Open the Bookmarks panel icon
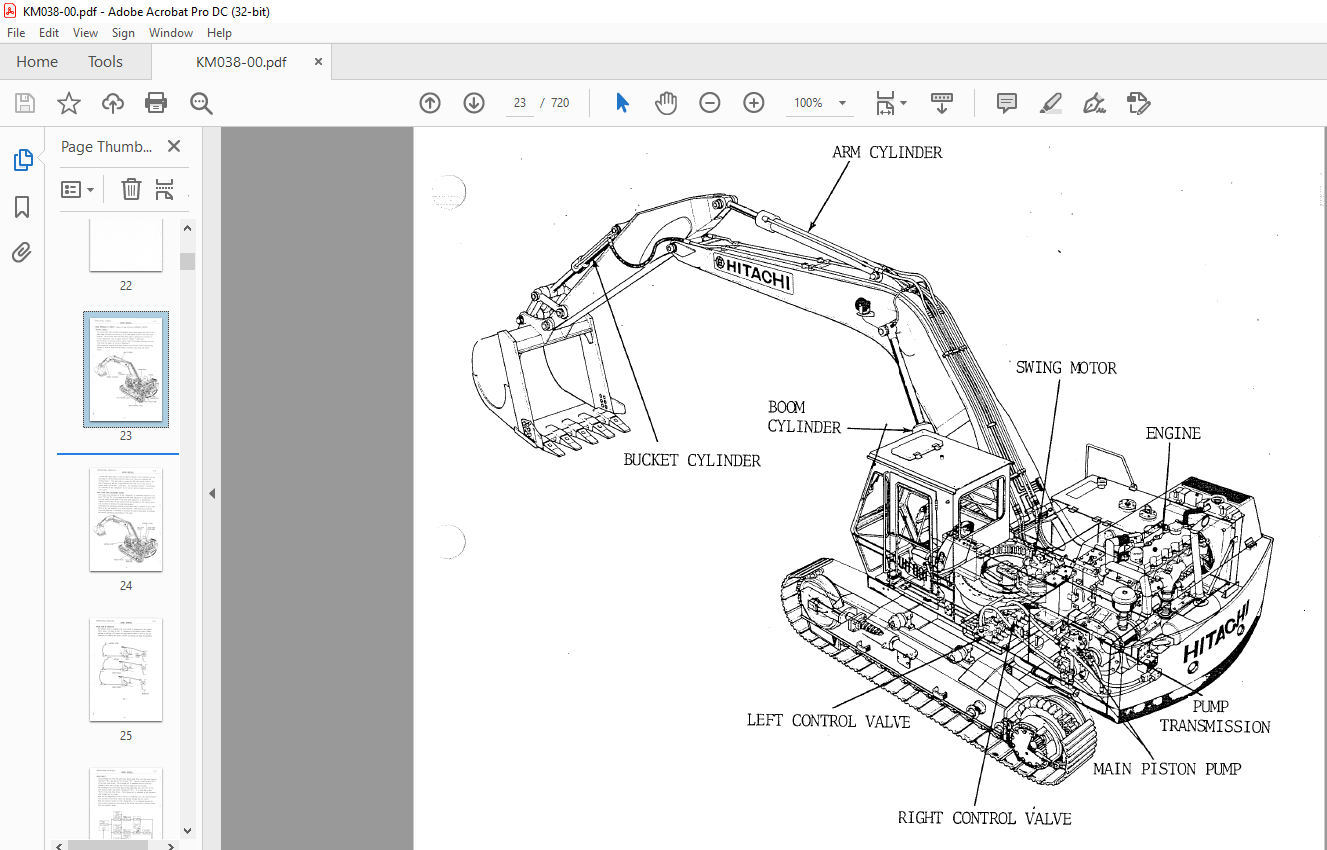This screenshot has width=1327, height=850. click(x=22, y=207)
